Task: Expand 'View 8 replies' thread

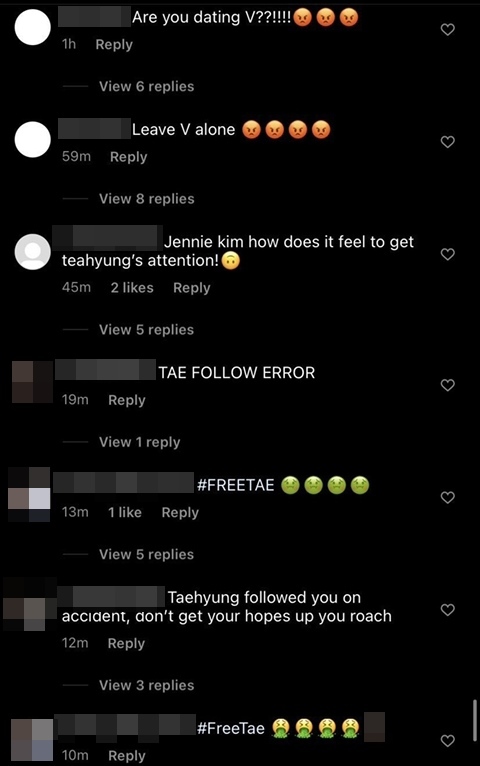Action: 146,199
